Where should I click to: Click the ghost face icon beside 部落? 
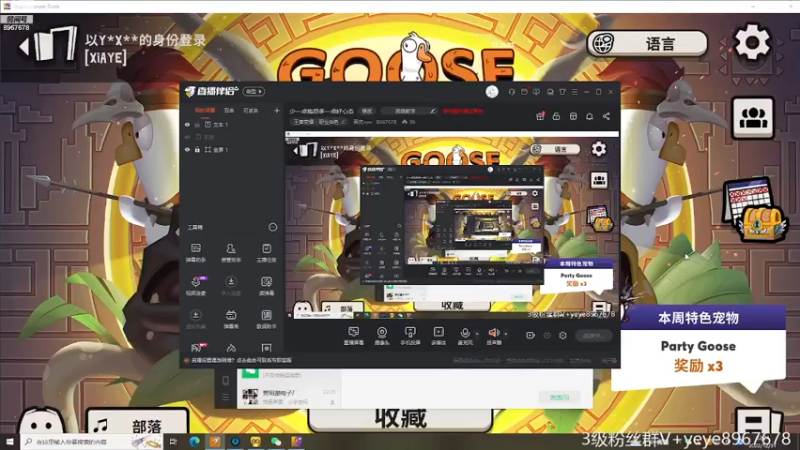[43, 422]
